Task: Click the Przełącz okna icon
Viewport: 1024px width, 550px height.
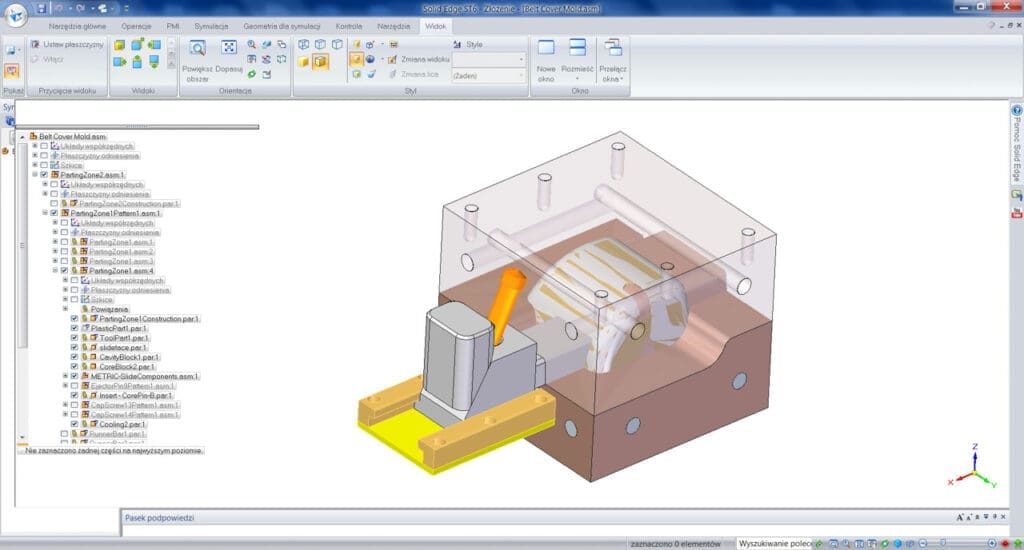Action: pyautogui.click(x=612, y=56)
